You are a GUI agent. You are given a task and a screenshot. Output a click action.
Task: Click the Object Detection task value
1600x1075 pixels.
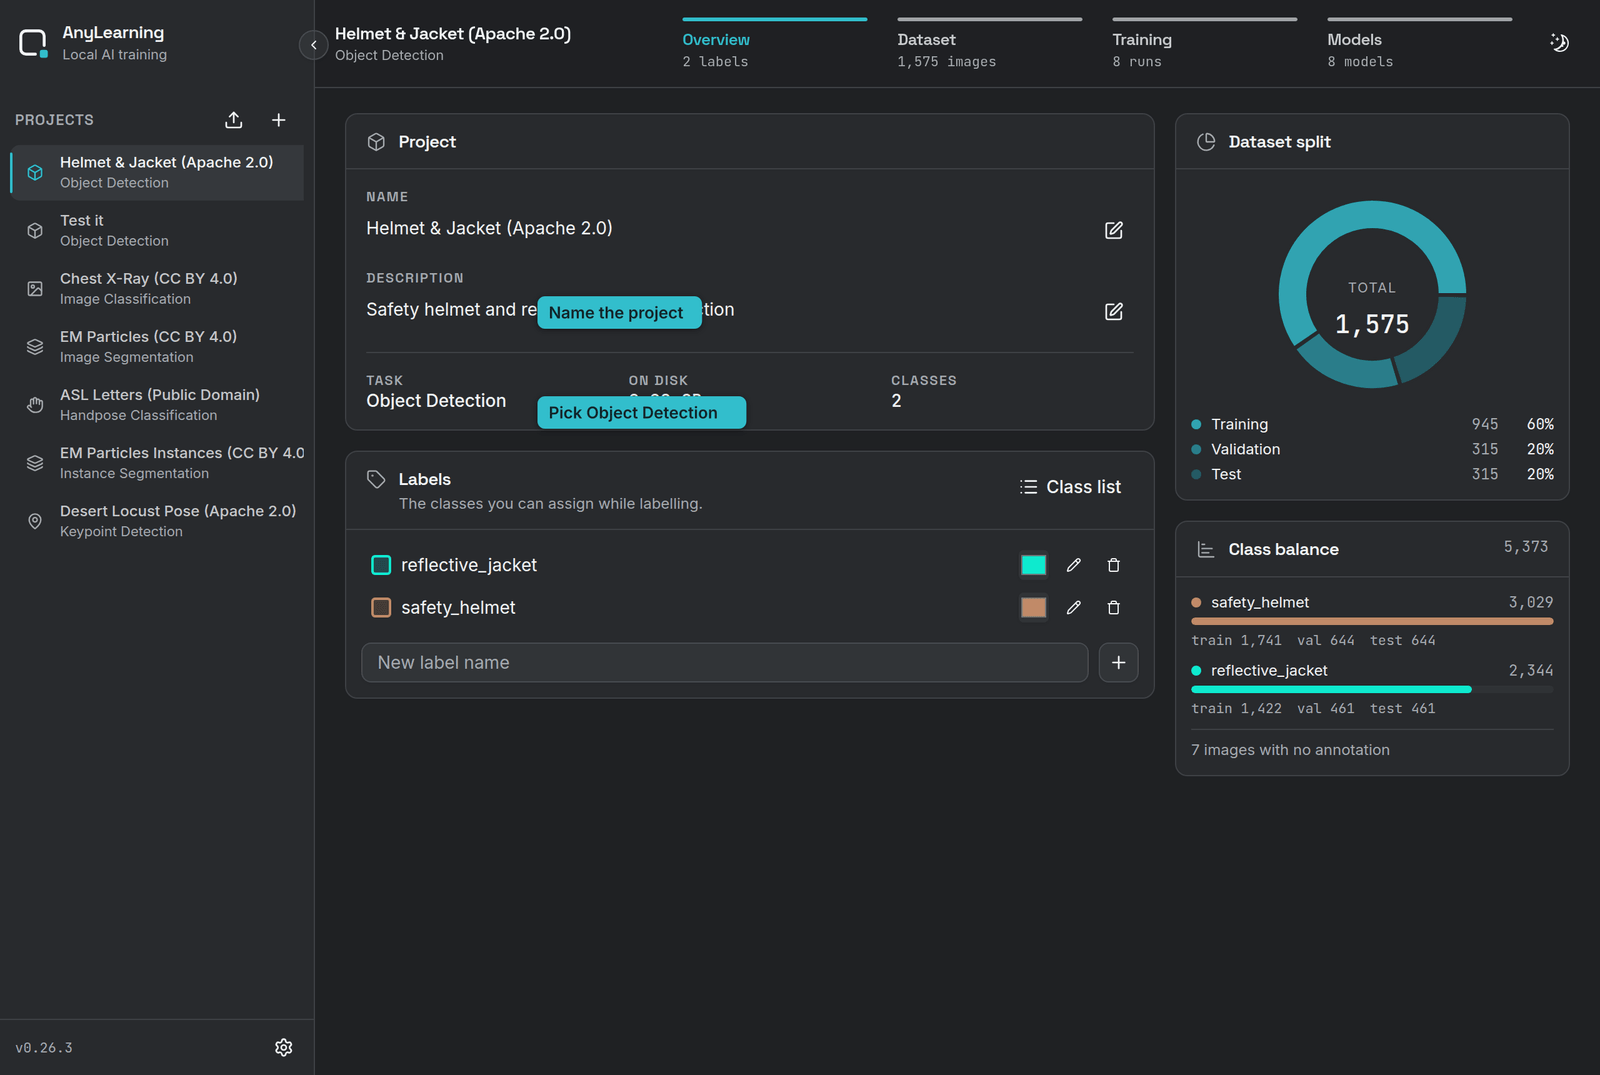coord(436,401)
